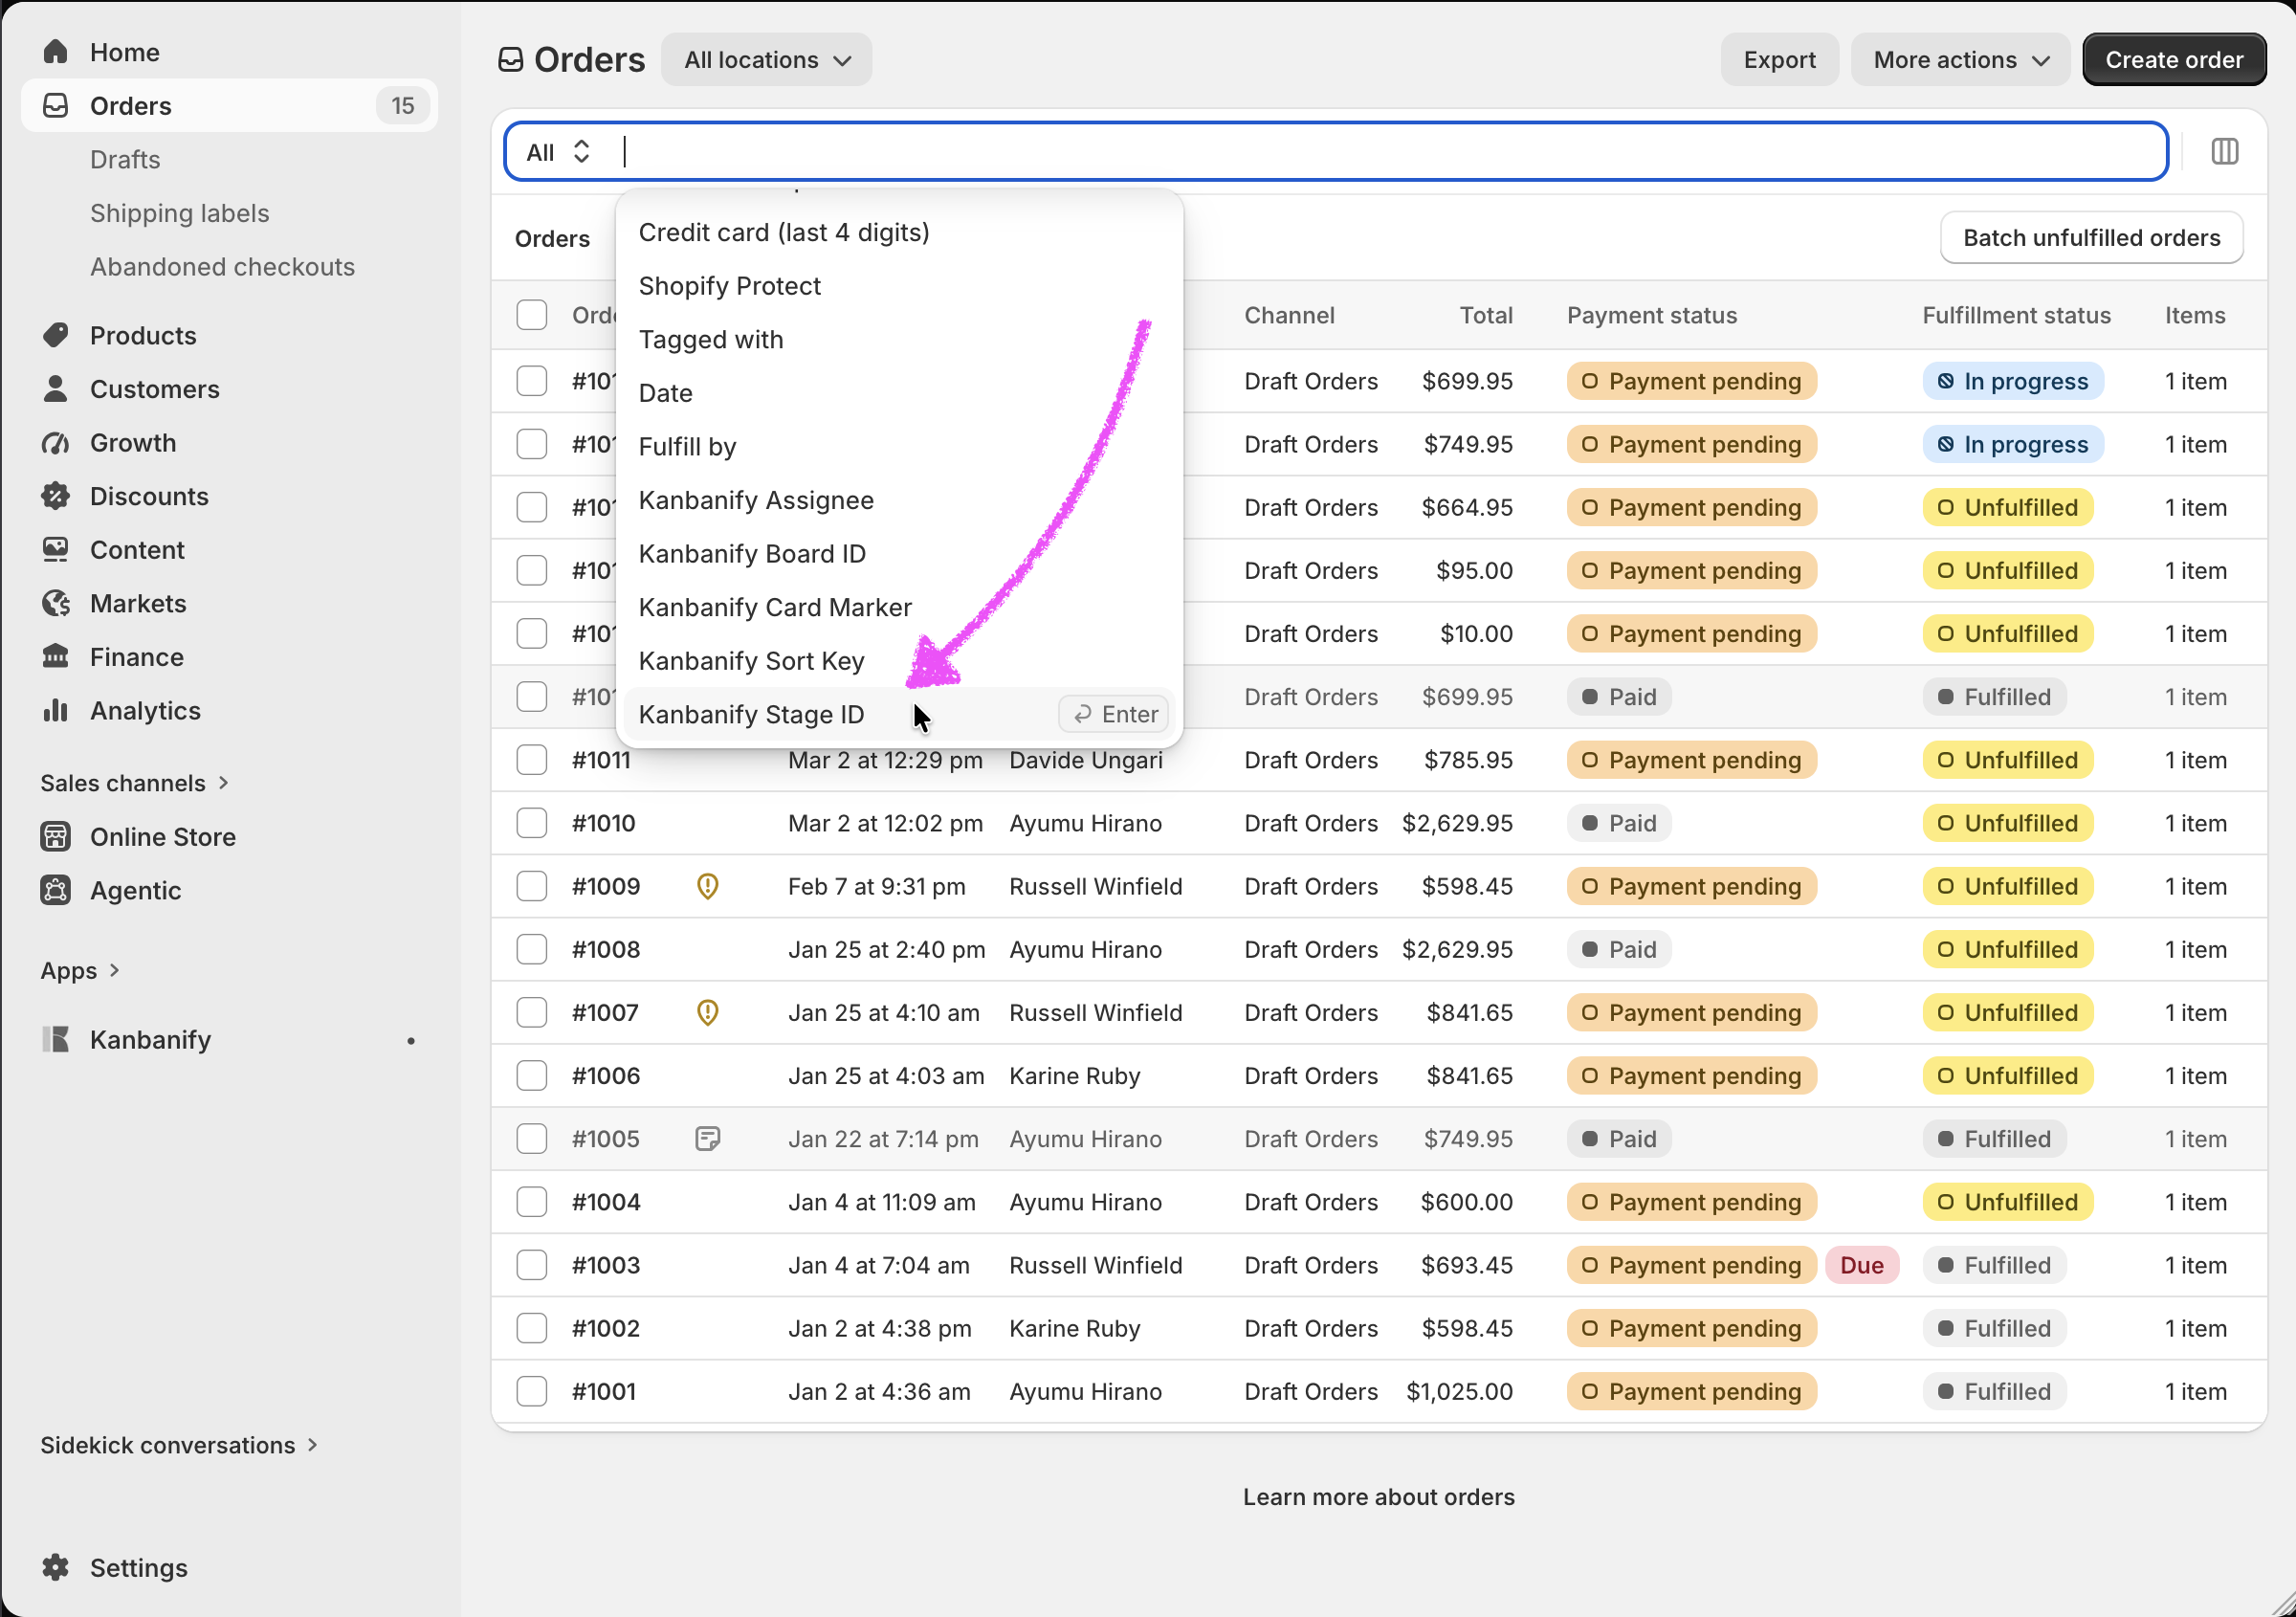The image size is (2296, 1617).
Task: Choose Tagged with filter option
Action: click(900, 340)
